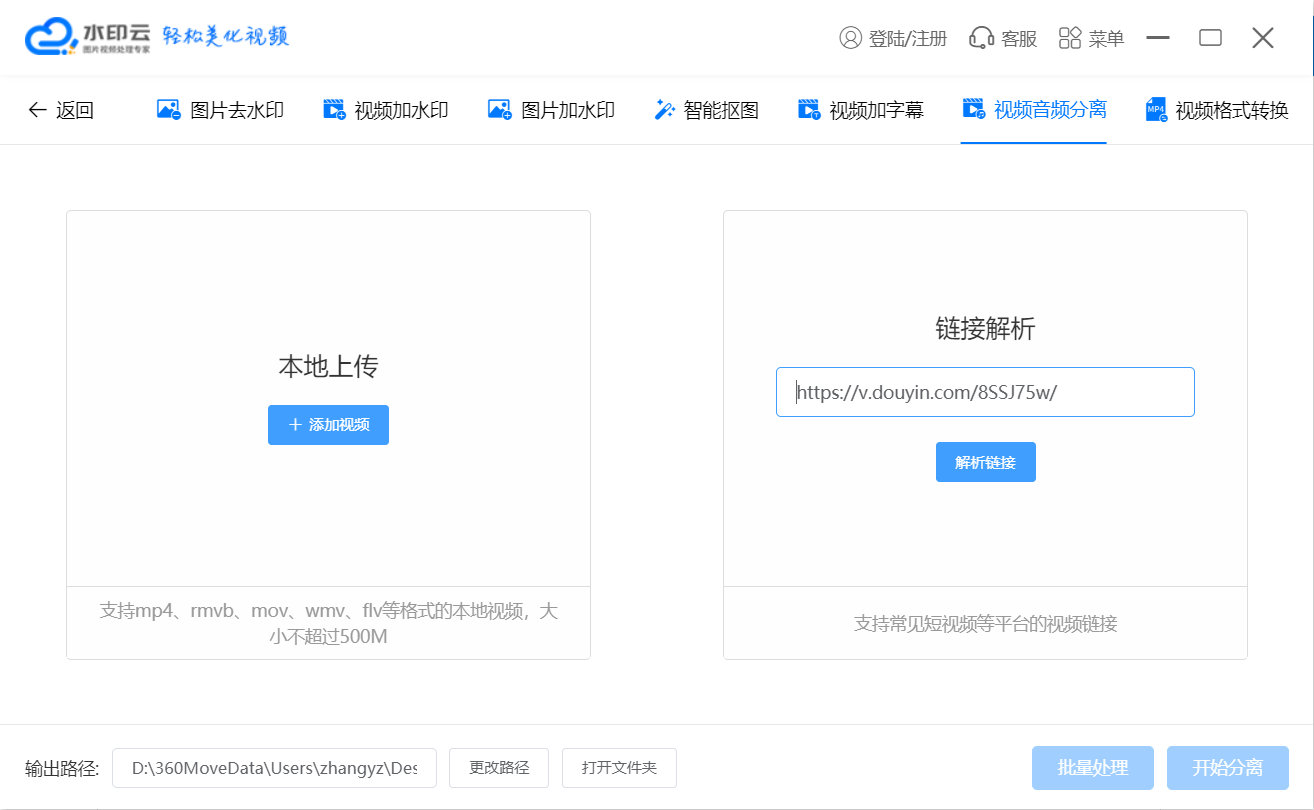This screenshot has height=810, width=1314.
Task: Click the 支持常见短视频等平台 note
Action: (x=985, y=624)
